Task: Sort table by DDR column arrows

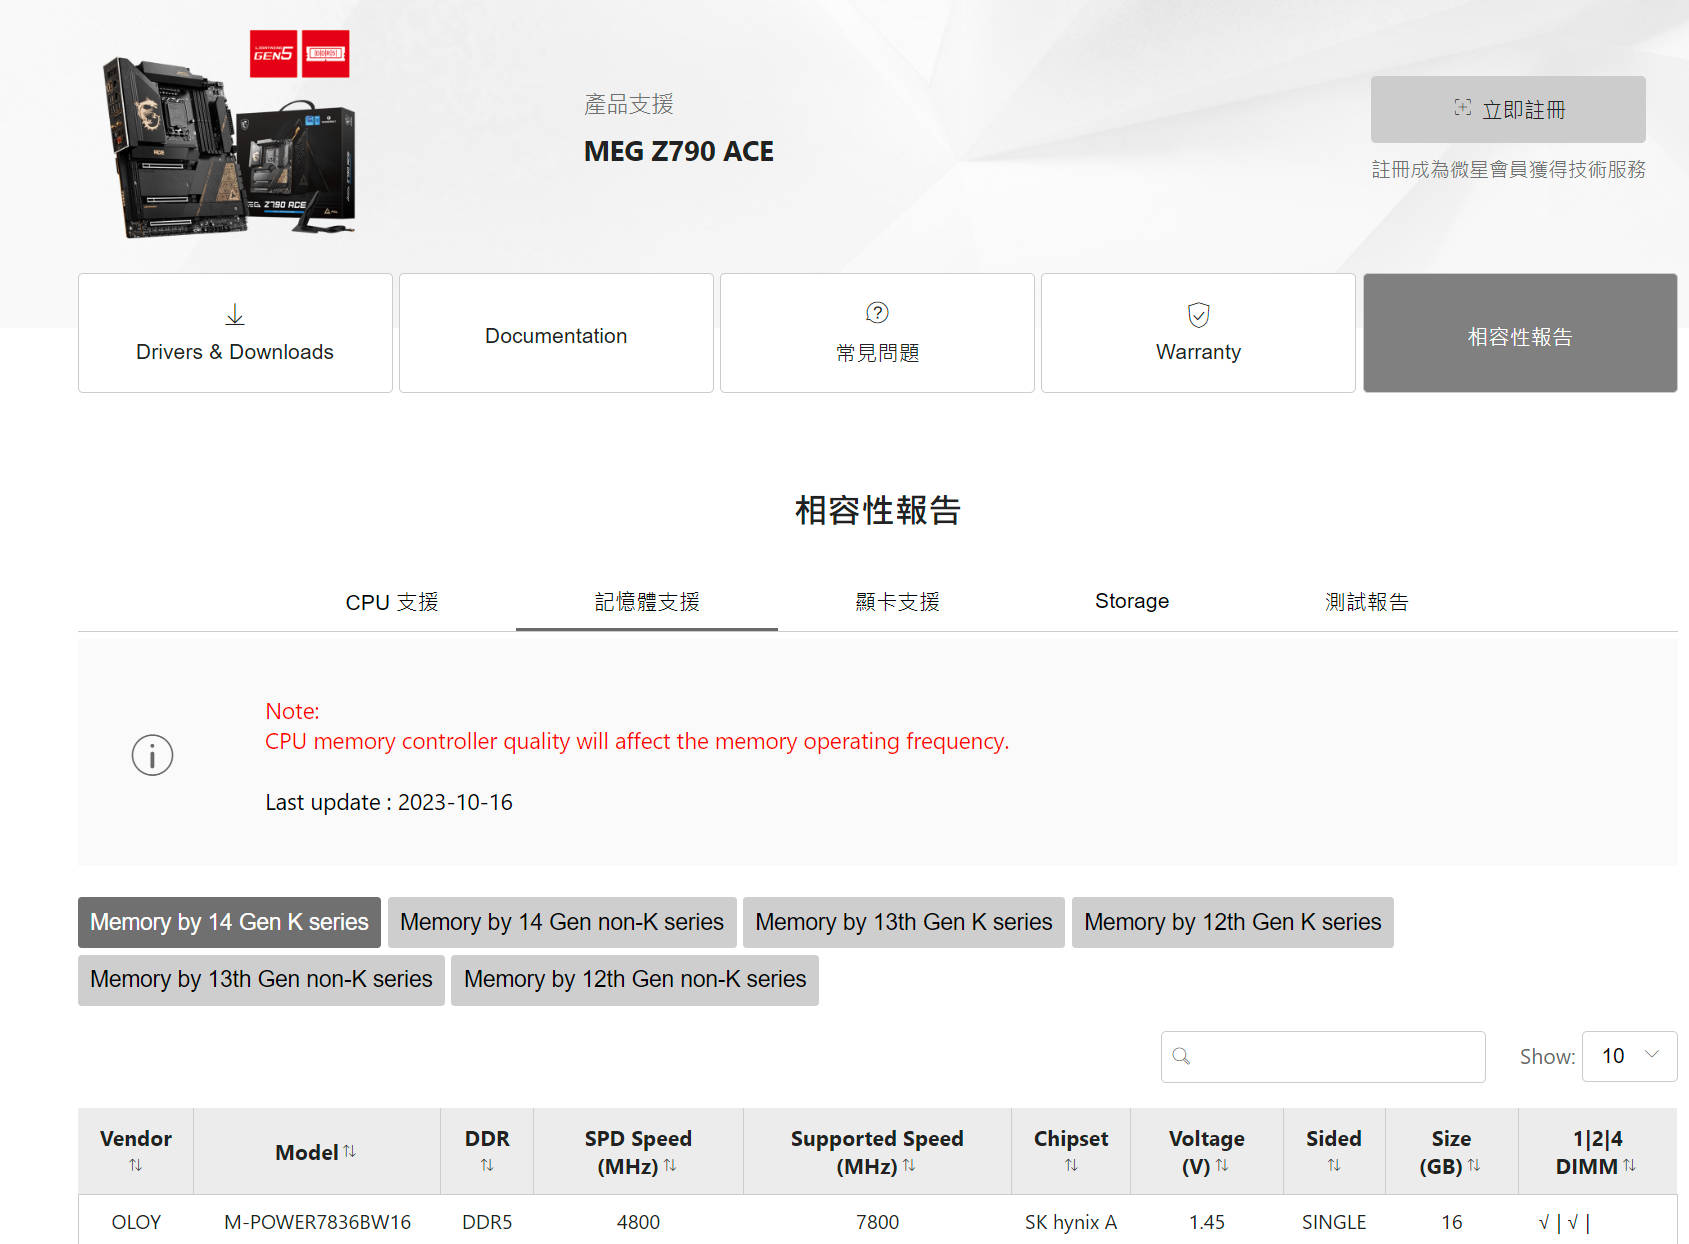Action: pos(487,1165)
